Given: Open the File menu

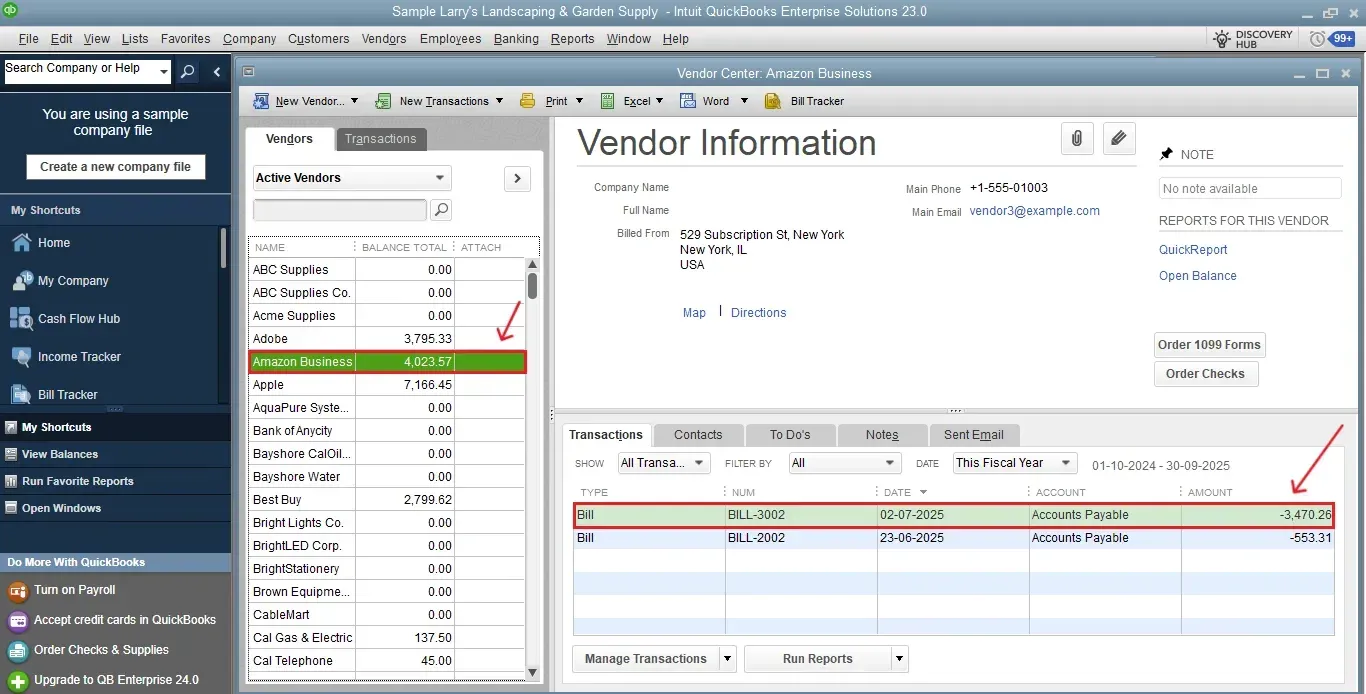Looking at the screenshot, I should pyautogui.click(x=28, y=39).
